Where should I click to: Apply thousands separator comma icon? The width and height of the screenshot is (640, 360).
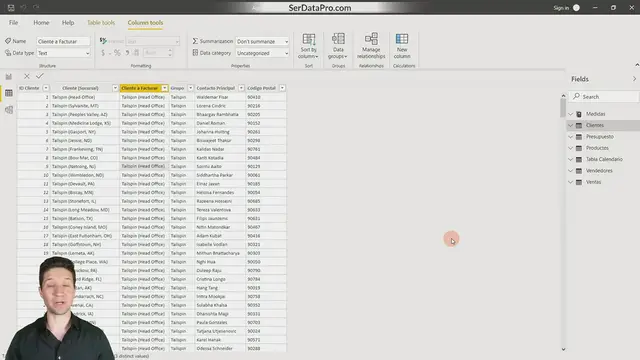pyautogui.click(x=127, y=53)
